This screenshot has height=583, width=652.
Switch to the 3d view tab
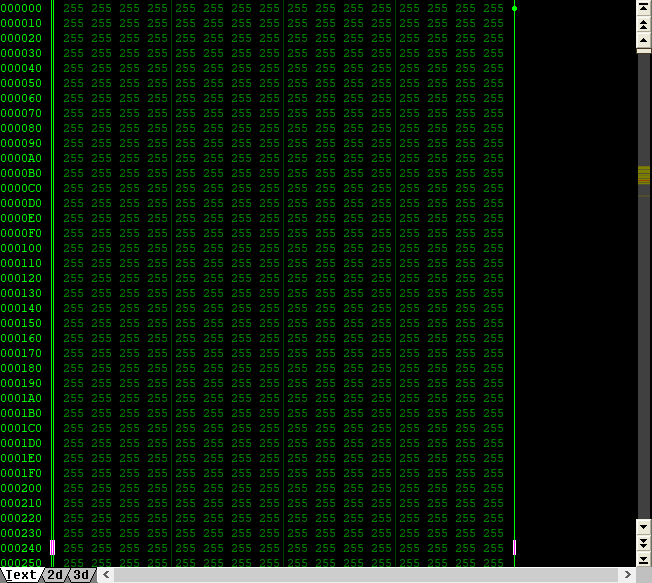81,575
